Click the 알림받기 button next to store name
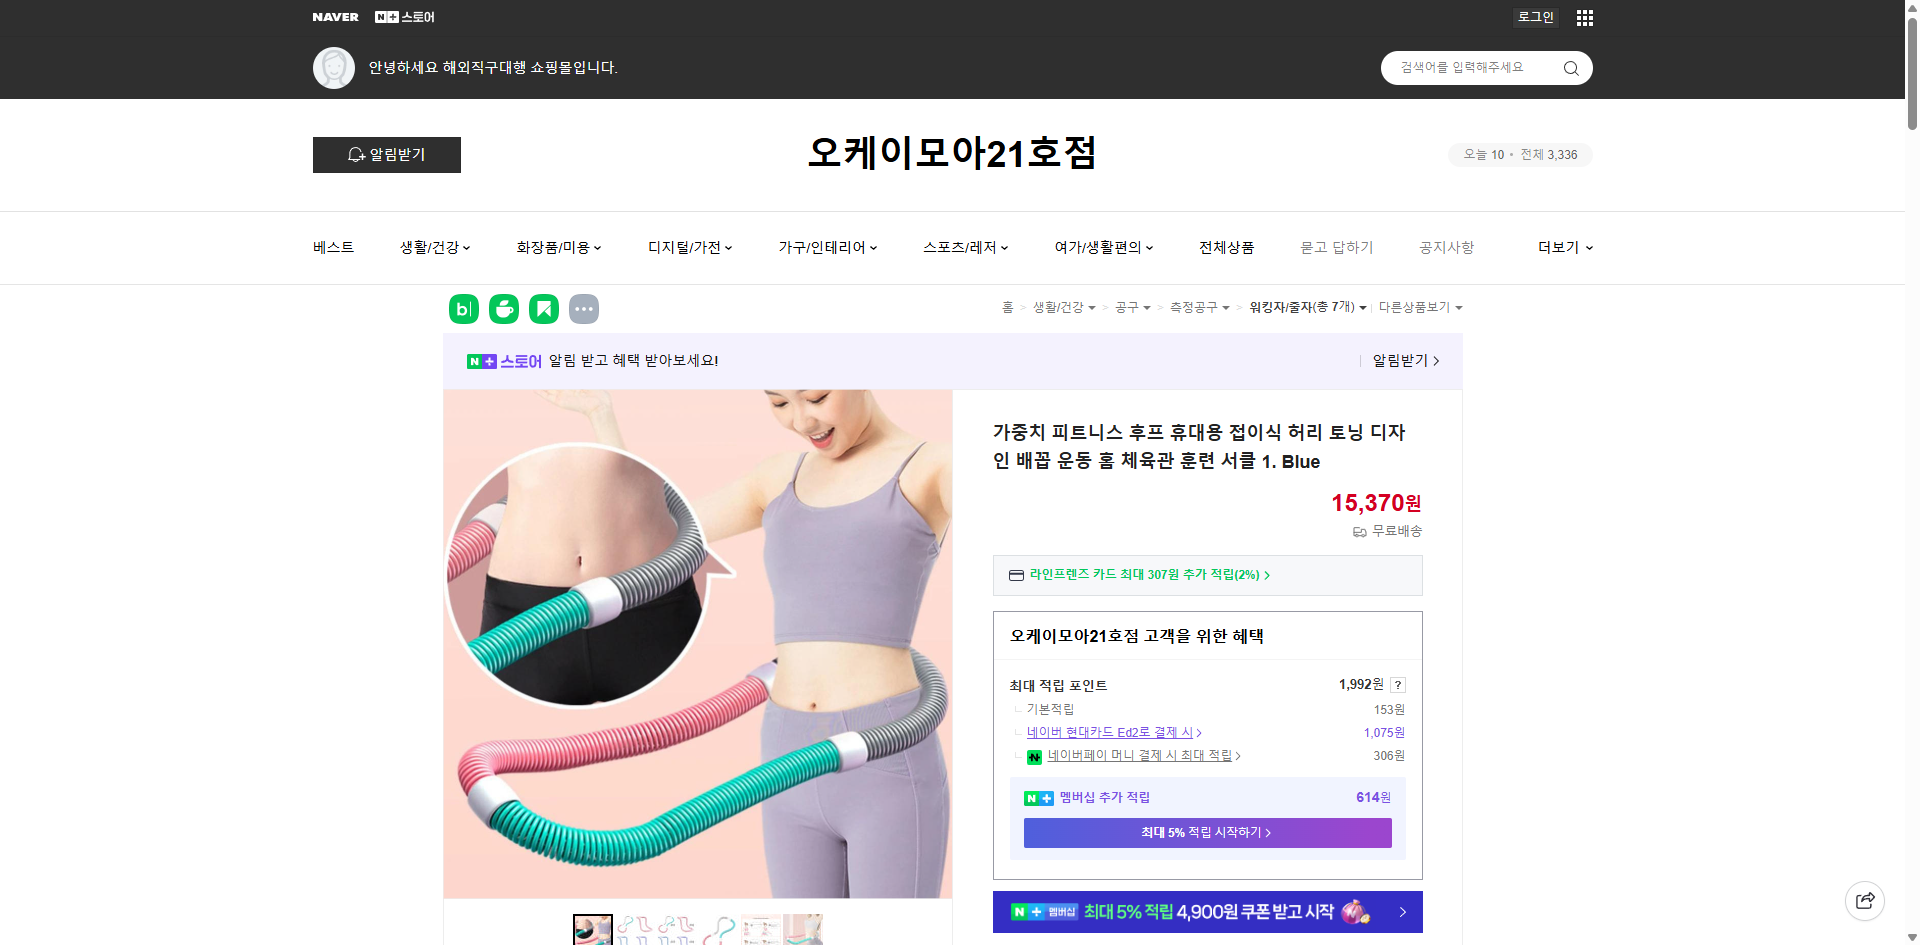This screenshot has width=1920, height=945. pos(386,155)
